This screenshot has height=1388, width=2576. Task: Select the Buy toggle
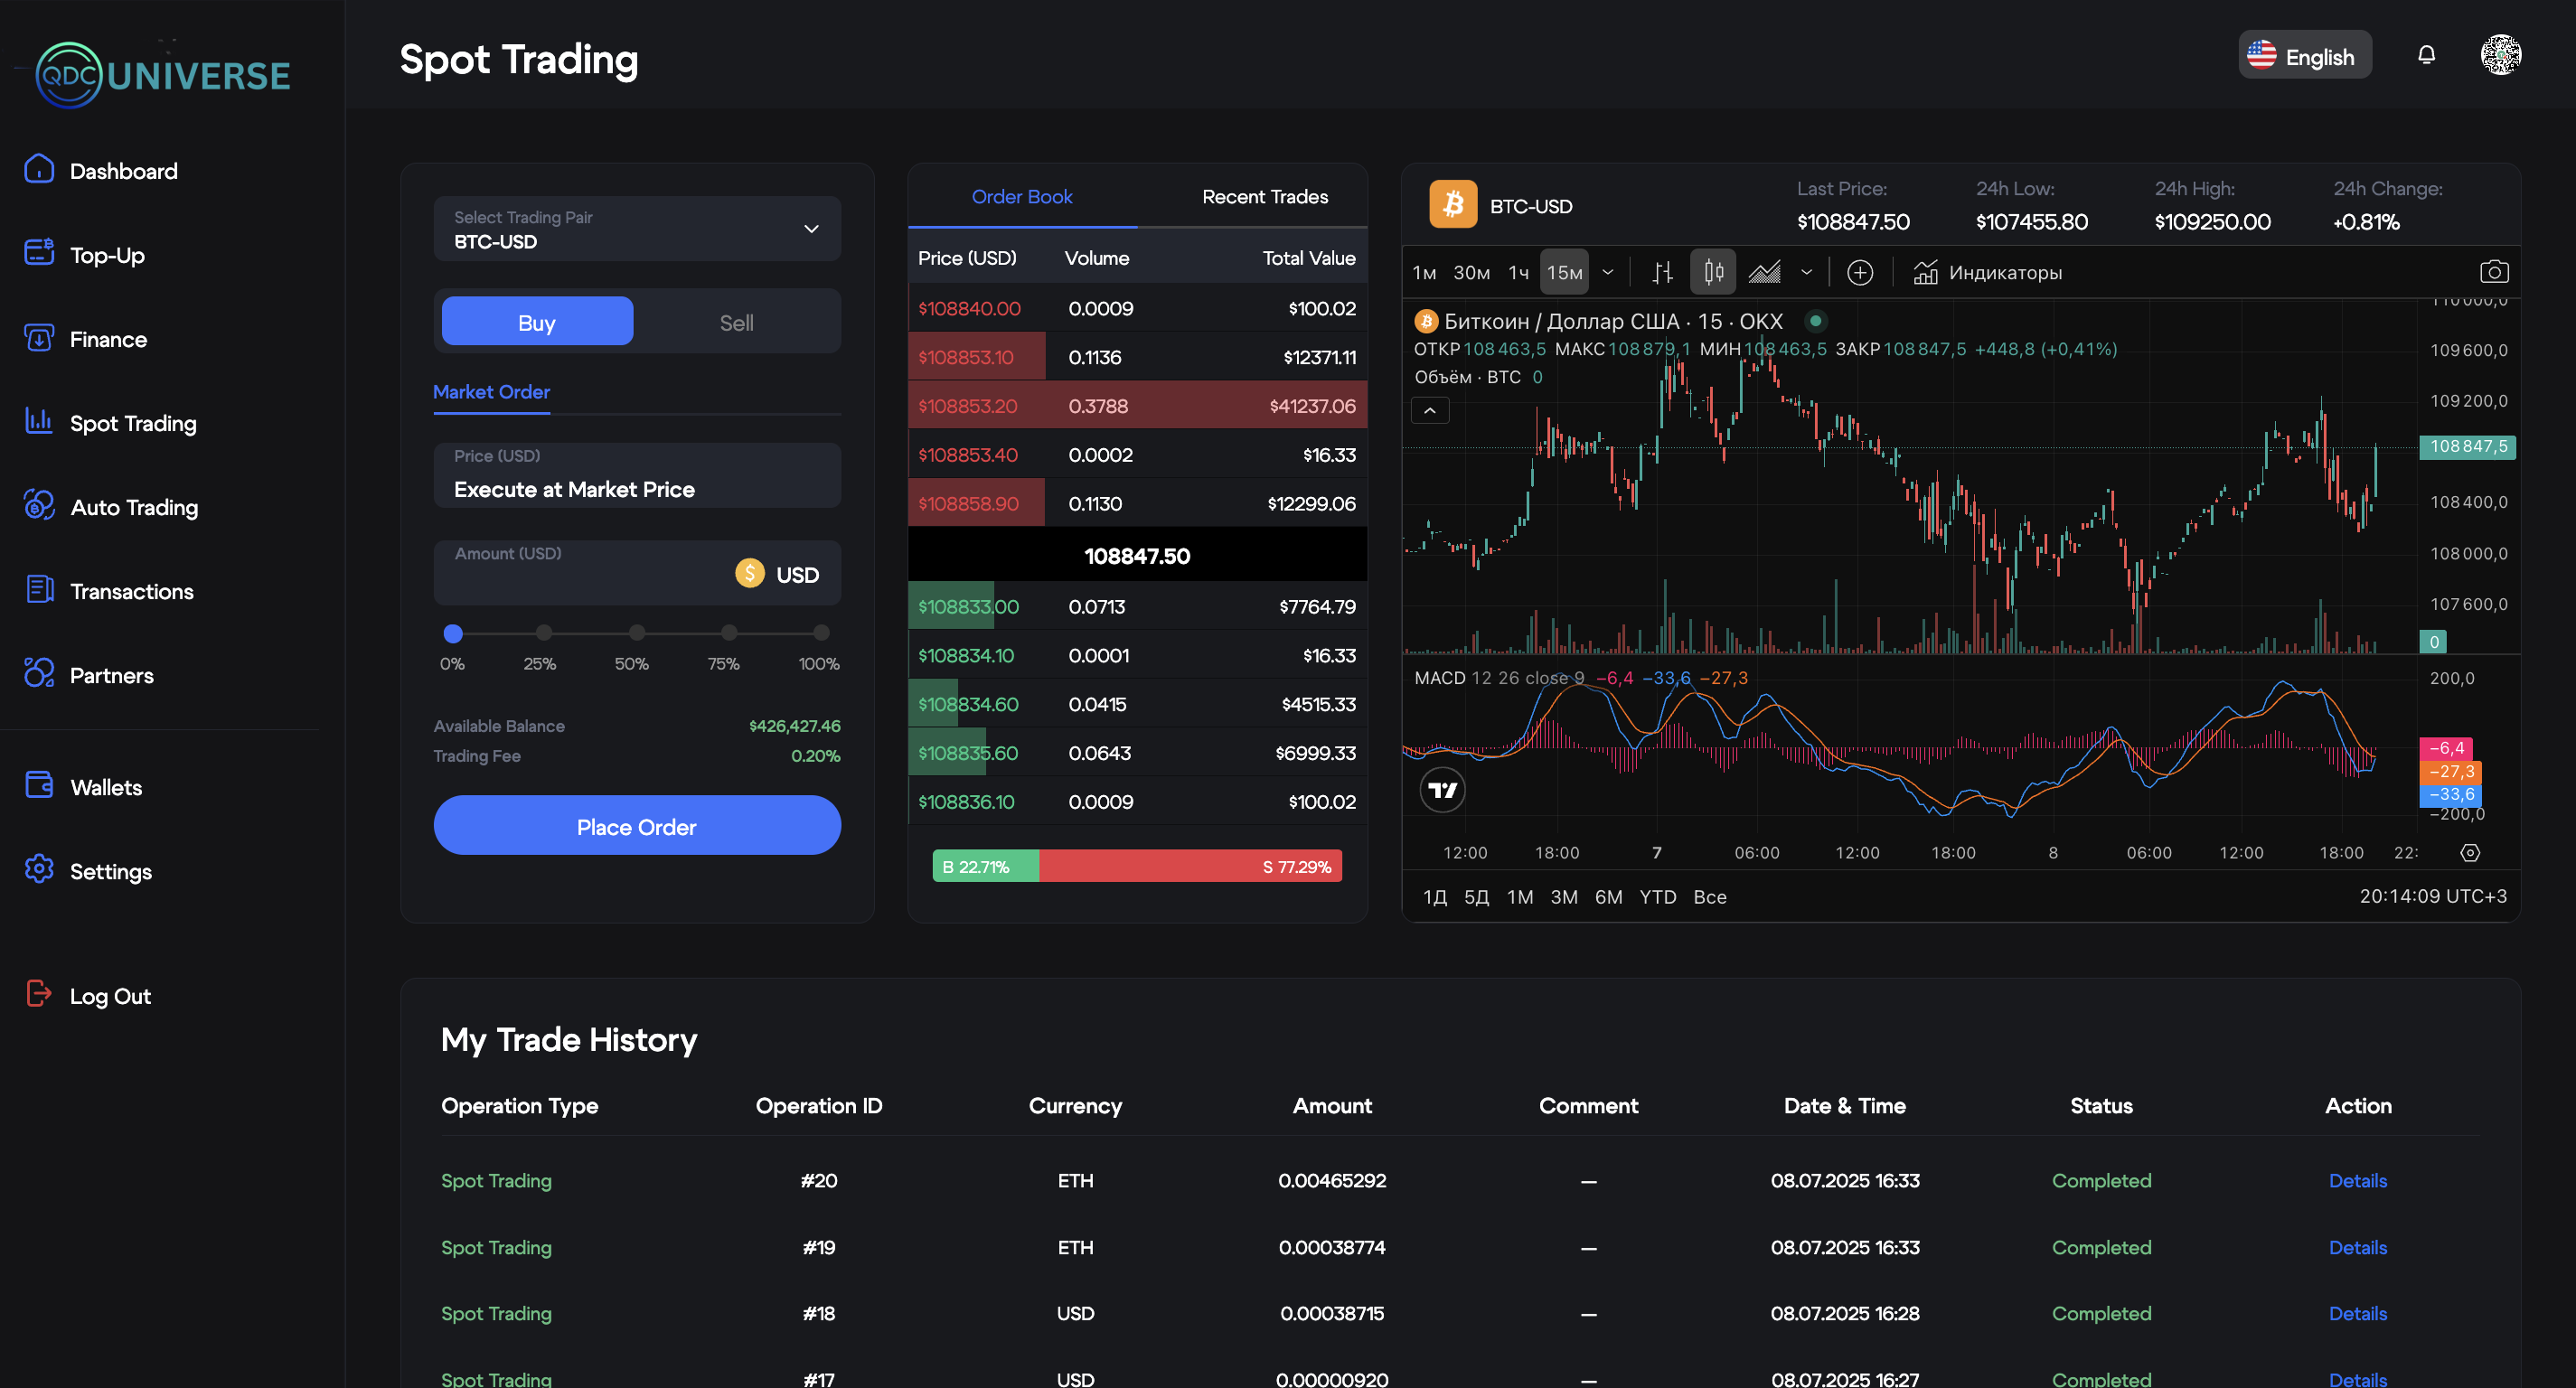(x=537, y=322)
